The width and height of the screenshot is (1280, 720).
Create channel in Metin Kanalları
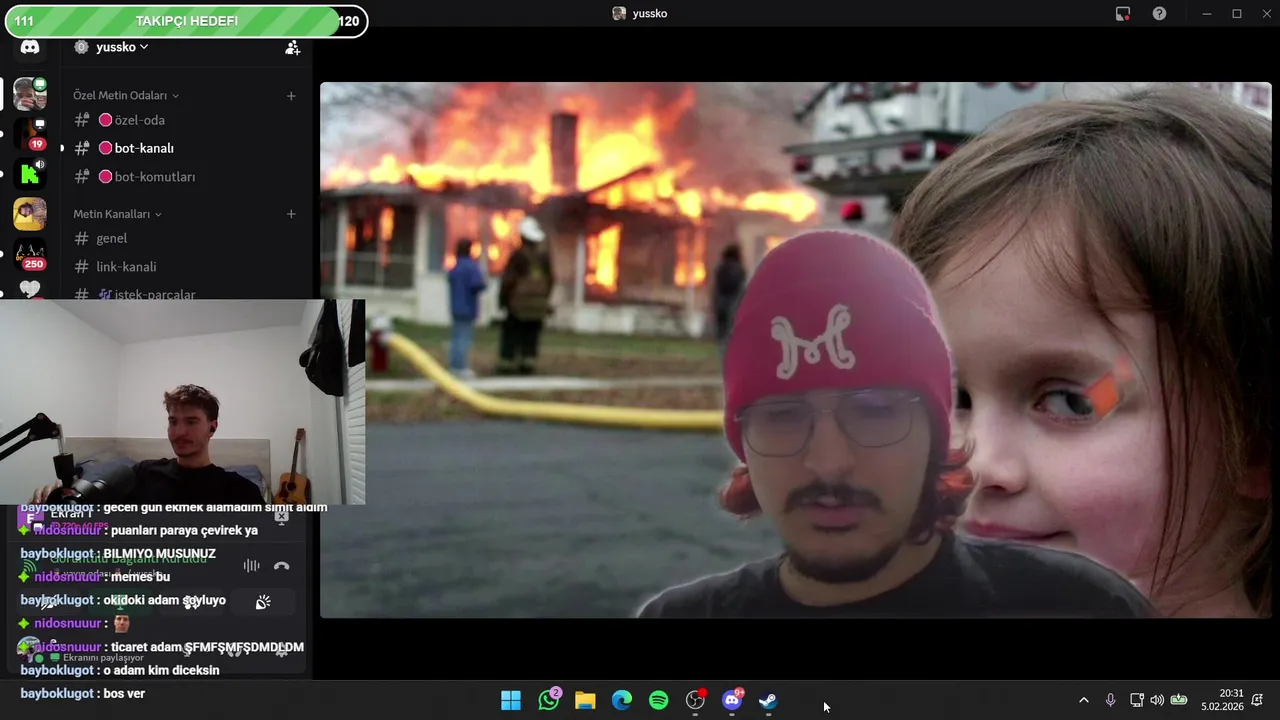pos(291,214)
